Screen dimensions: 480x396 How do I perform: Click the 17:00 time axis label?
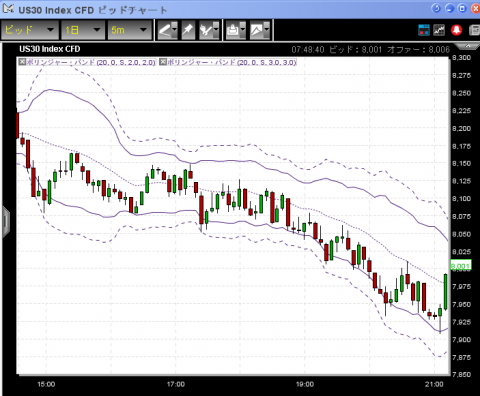[x=176, y=384]
